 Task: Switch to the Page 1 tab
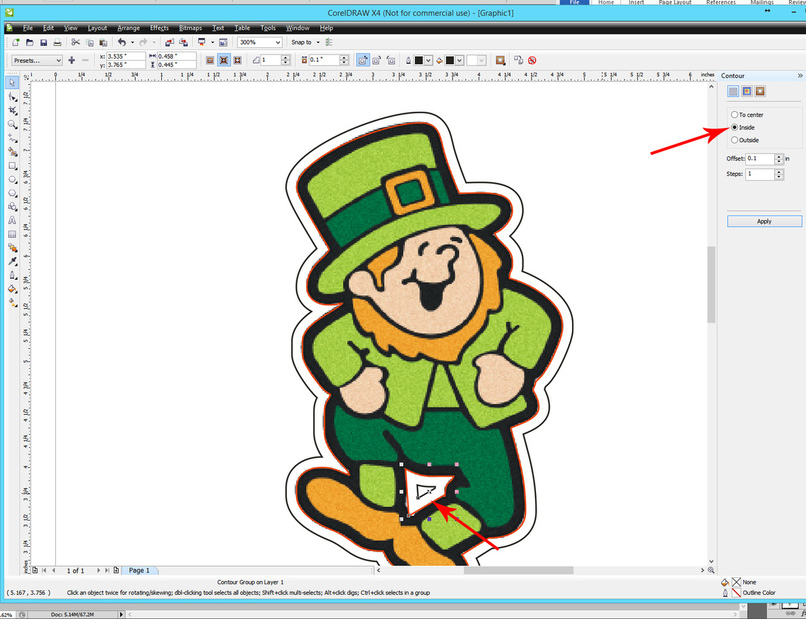coord(138,570)
